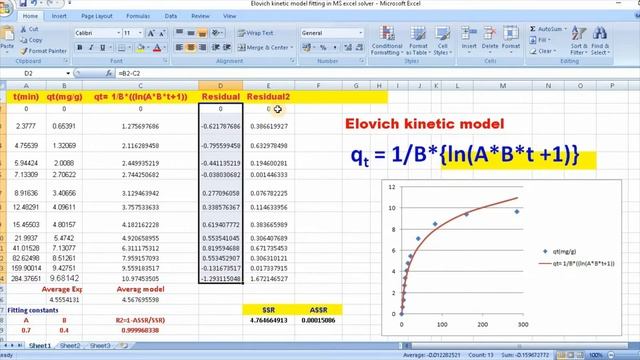
Task: Switch to the View tab
Action: pyautogui.click(x=230, y=16)
